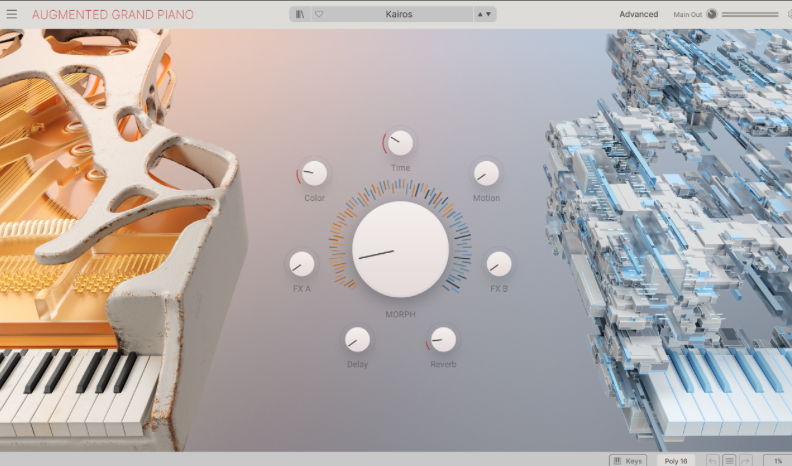Image resolution: width=792 pixels, height=466 pixels.
Task: Click the Reverb macro knob
Action: [x=443, y=340]
